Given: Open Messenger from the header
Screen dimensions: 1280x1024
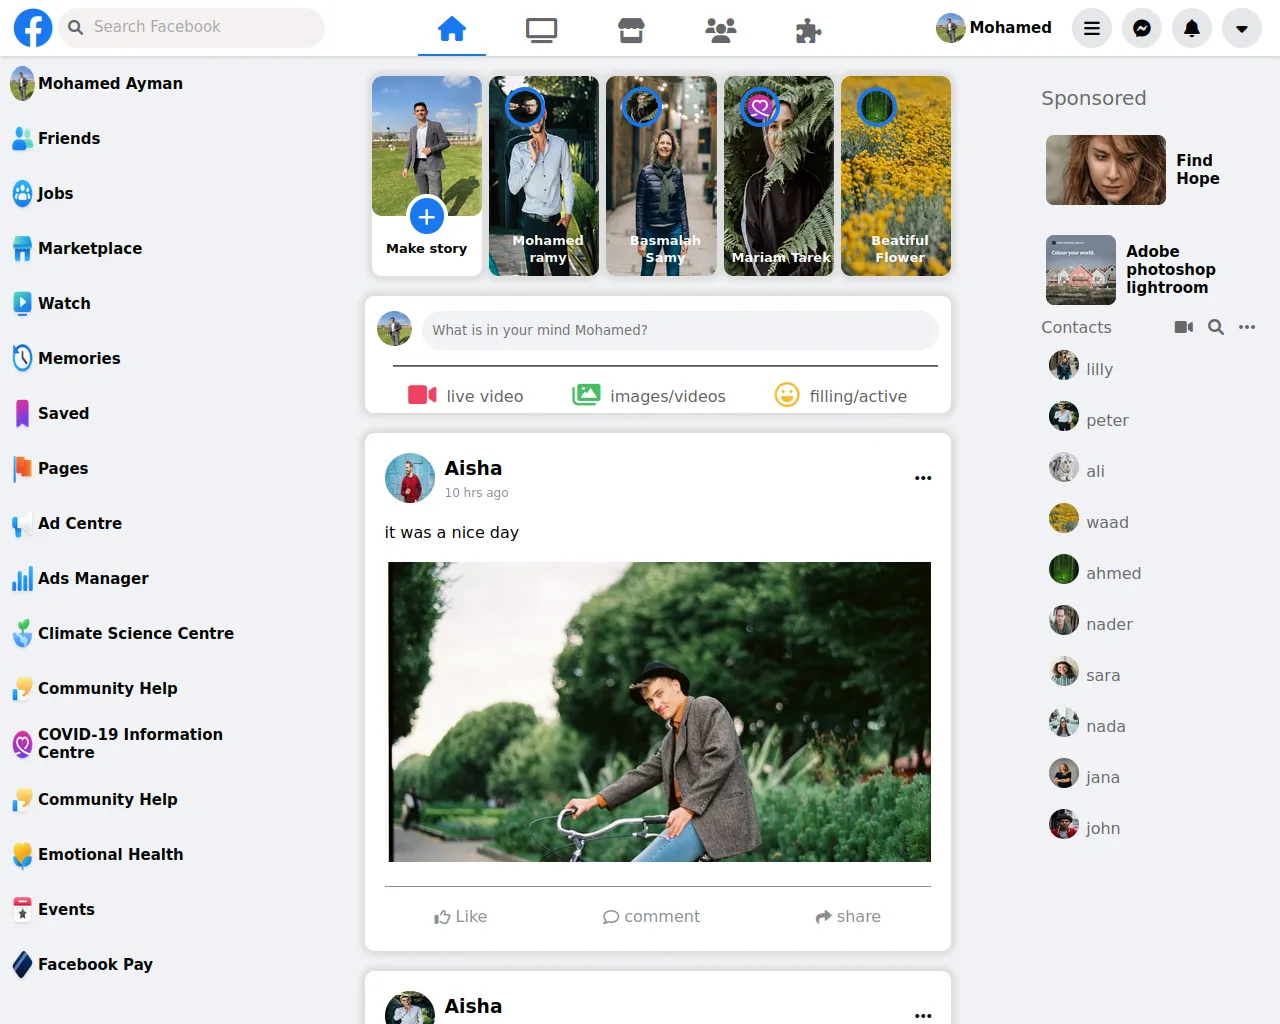Looking at the screenshot, I should (1142, 28).
